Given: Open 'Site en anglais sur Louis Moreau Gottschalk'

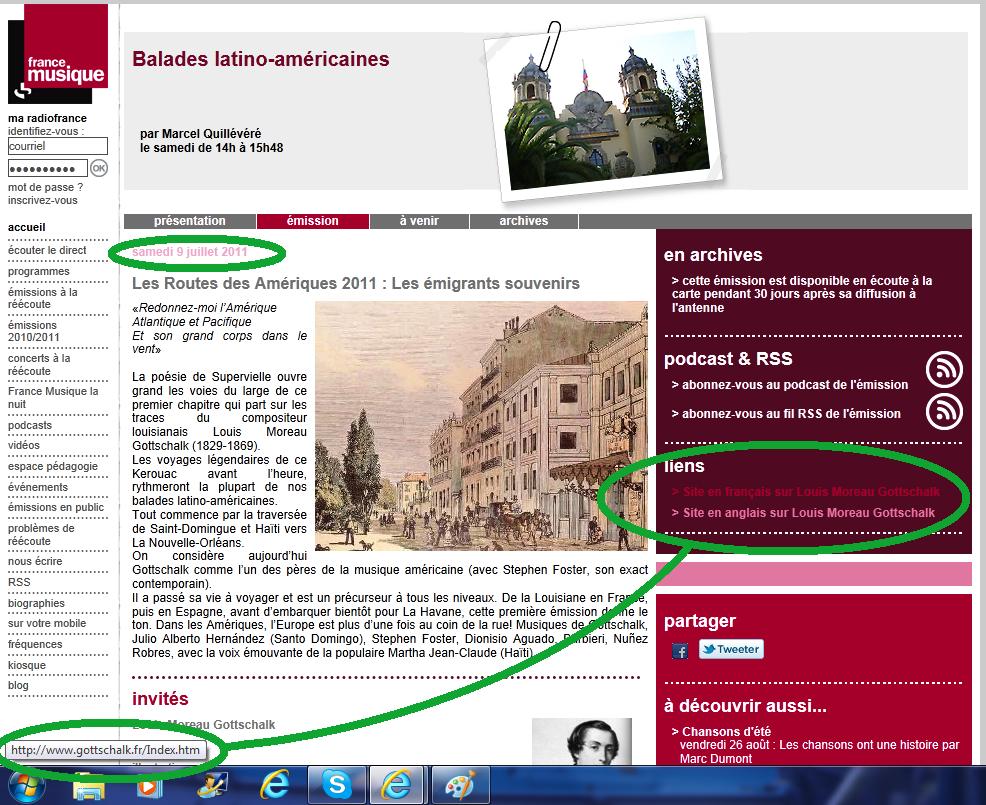Looking at the screenshot, I should 803,513.
